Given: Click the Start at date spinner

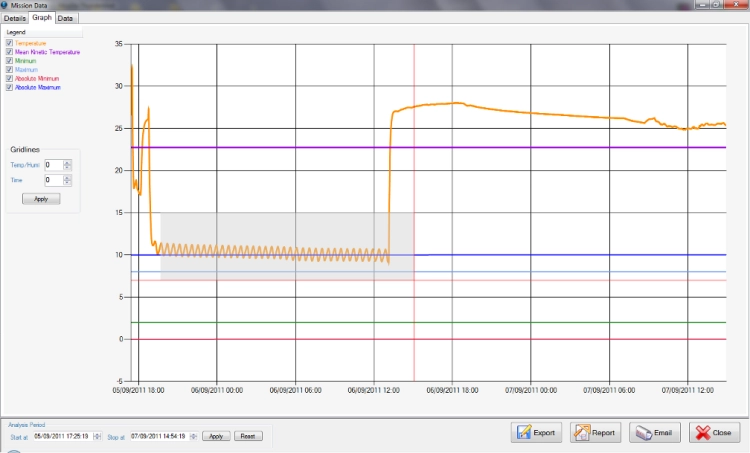Looking at the screenshot, I should [x=96, y=436].
